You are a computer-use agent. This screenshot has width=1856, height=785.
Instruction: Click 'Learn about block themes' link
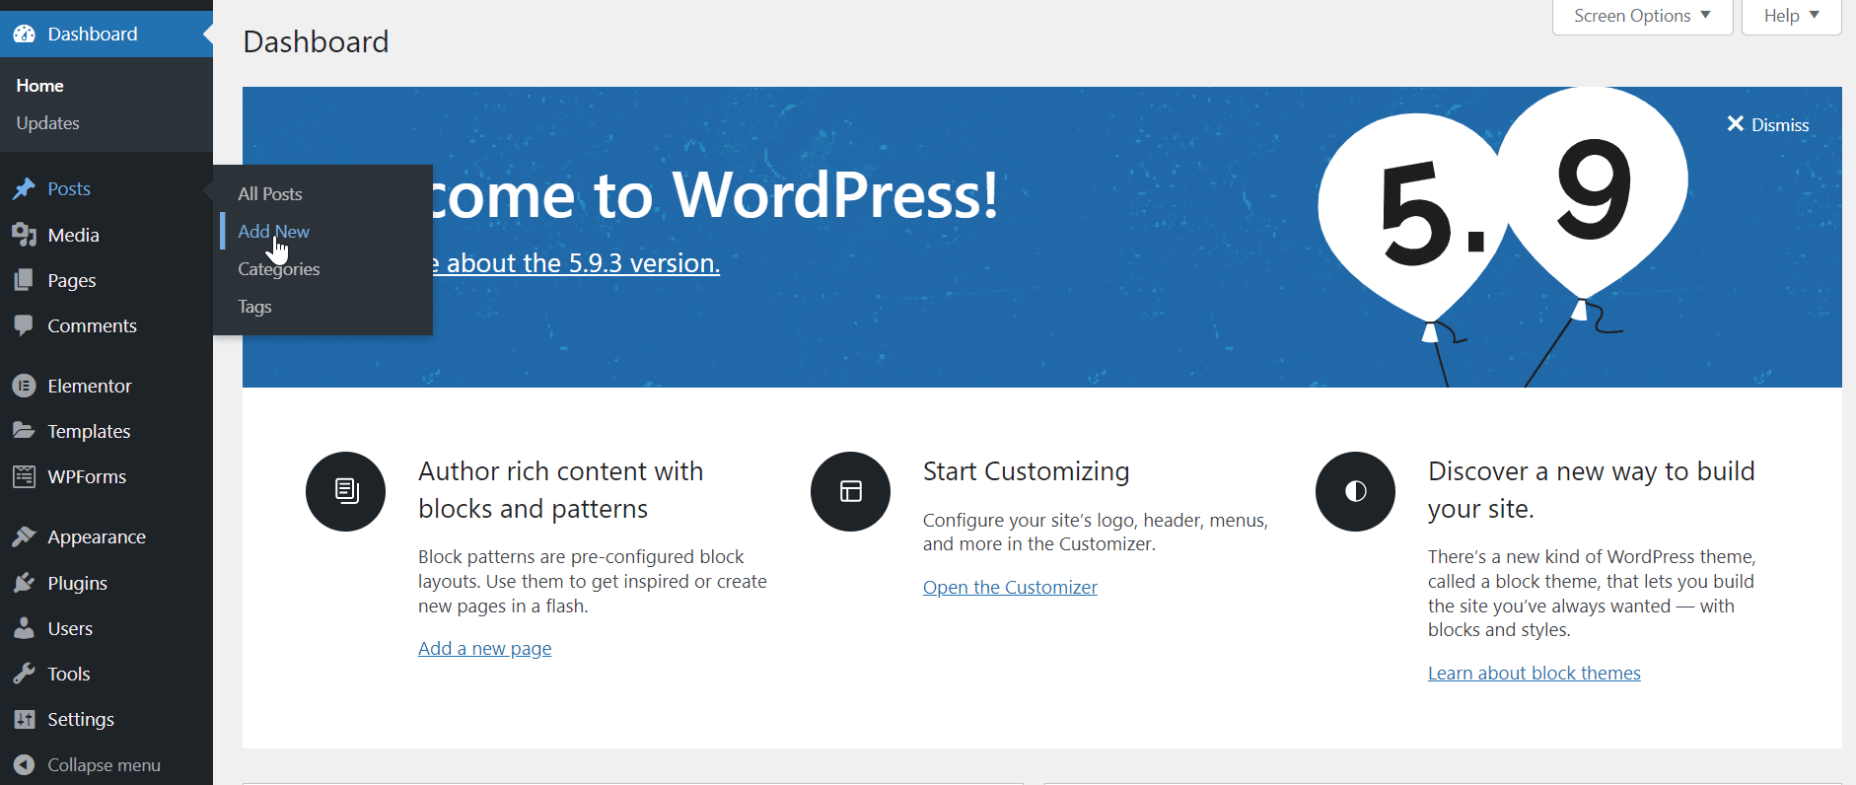click(x=1534, y=673)
